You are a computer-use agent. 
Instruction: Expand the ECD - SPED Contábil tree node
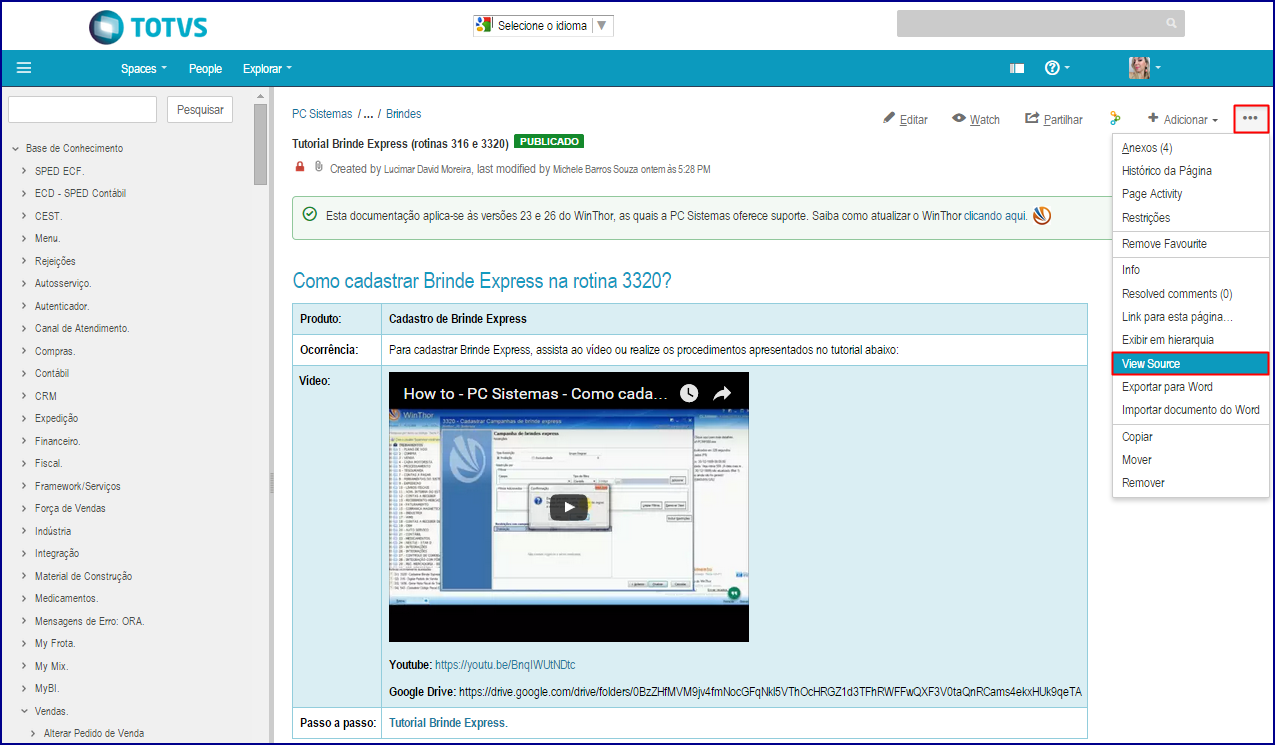(24, 193)
